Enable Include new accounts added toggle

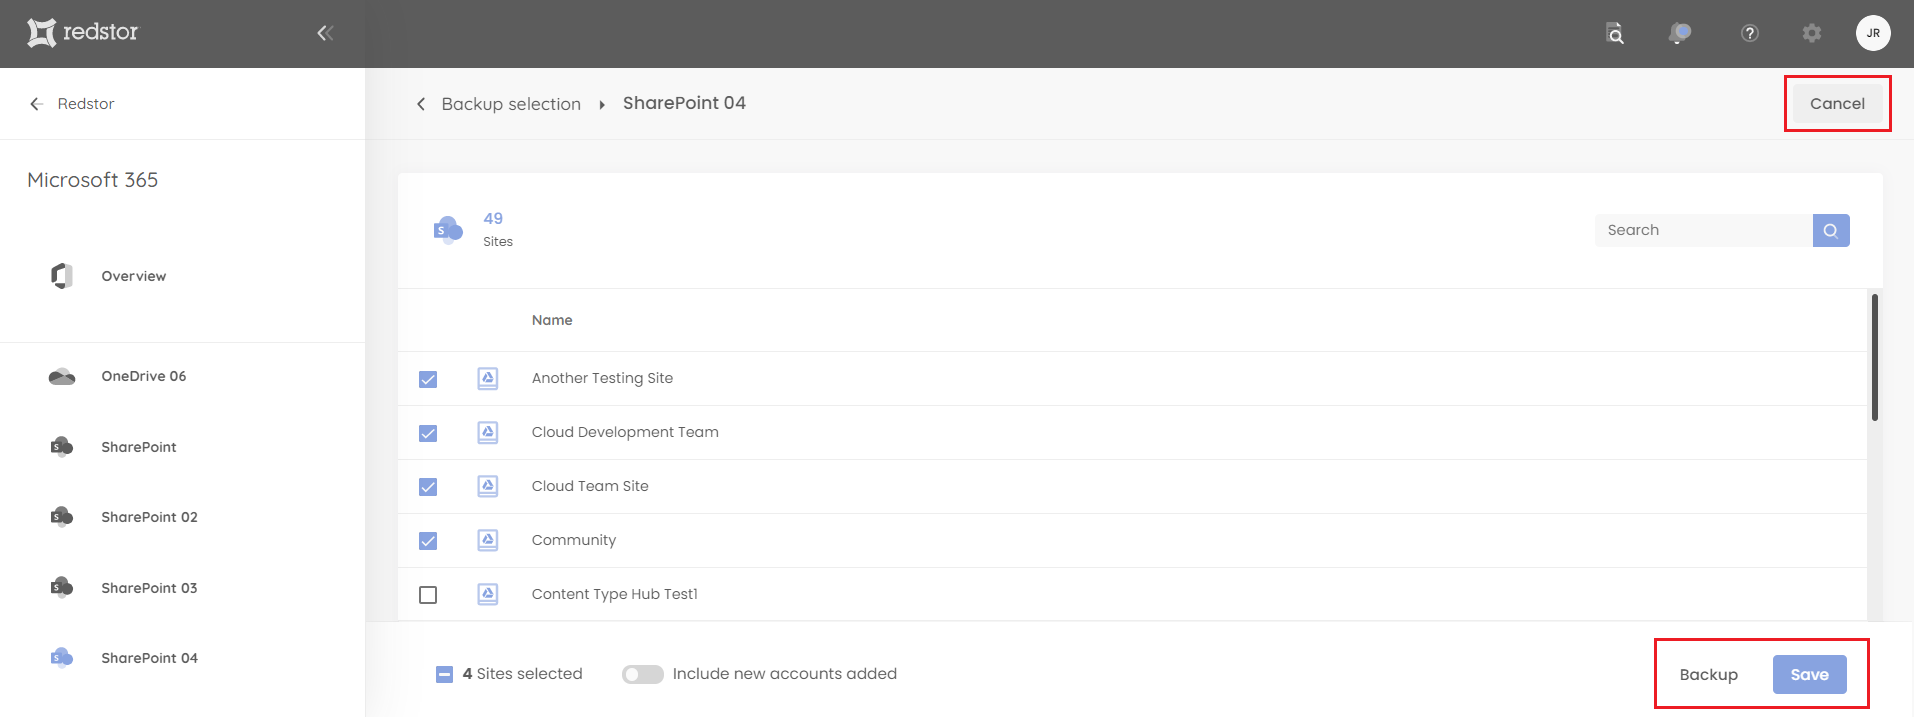643,674
